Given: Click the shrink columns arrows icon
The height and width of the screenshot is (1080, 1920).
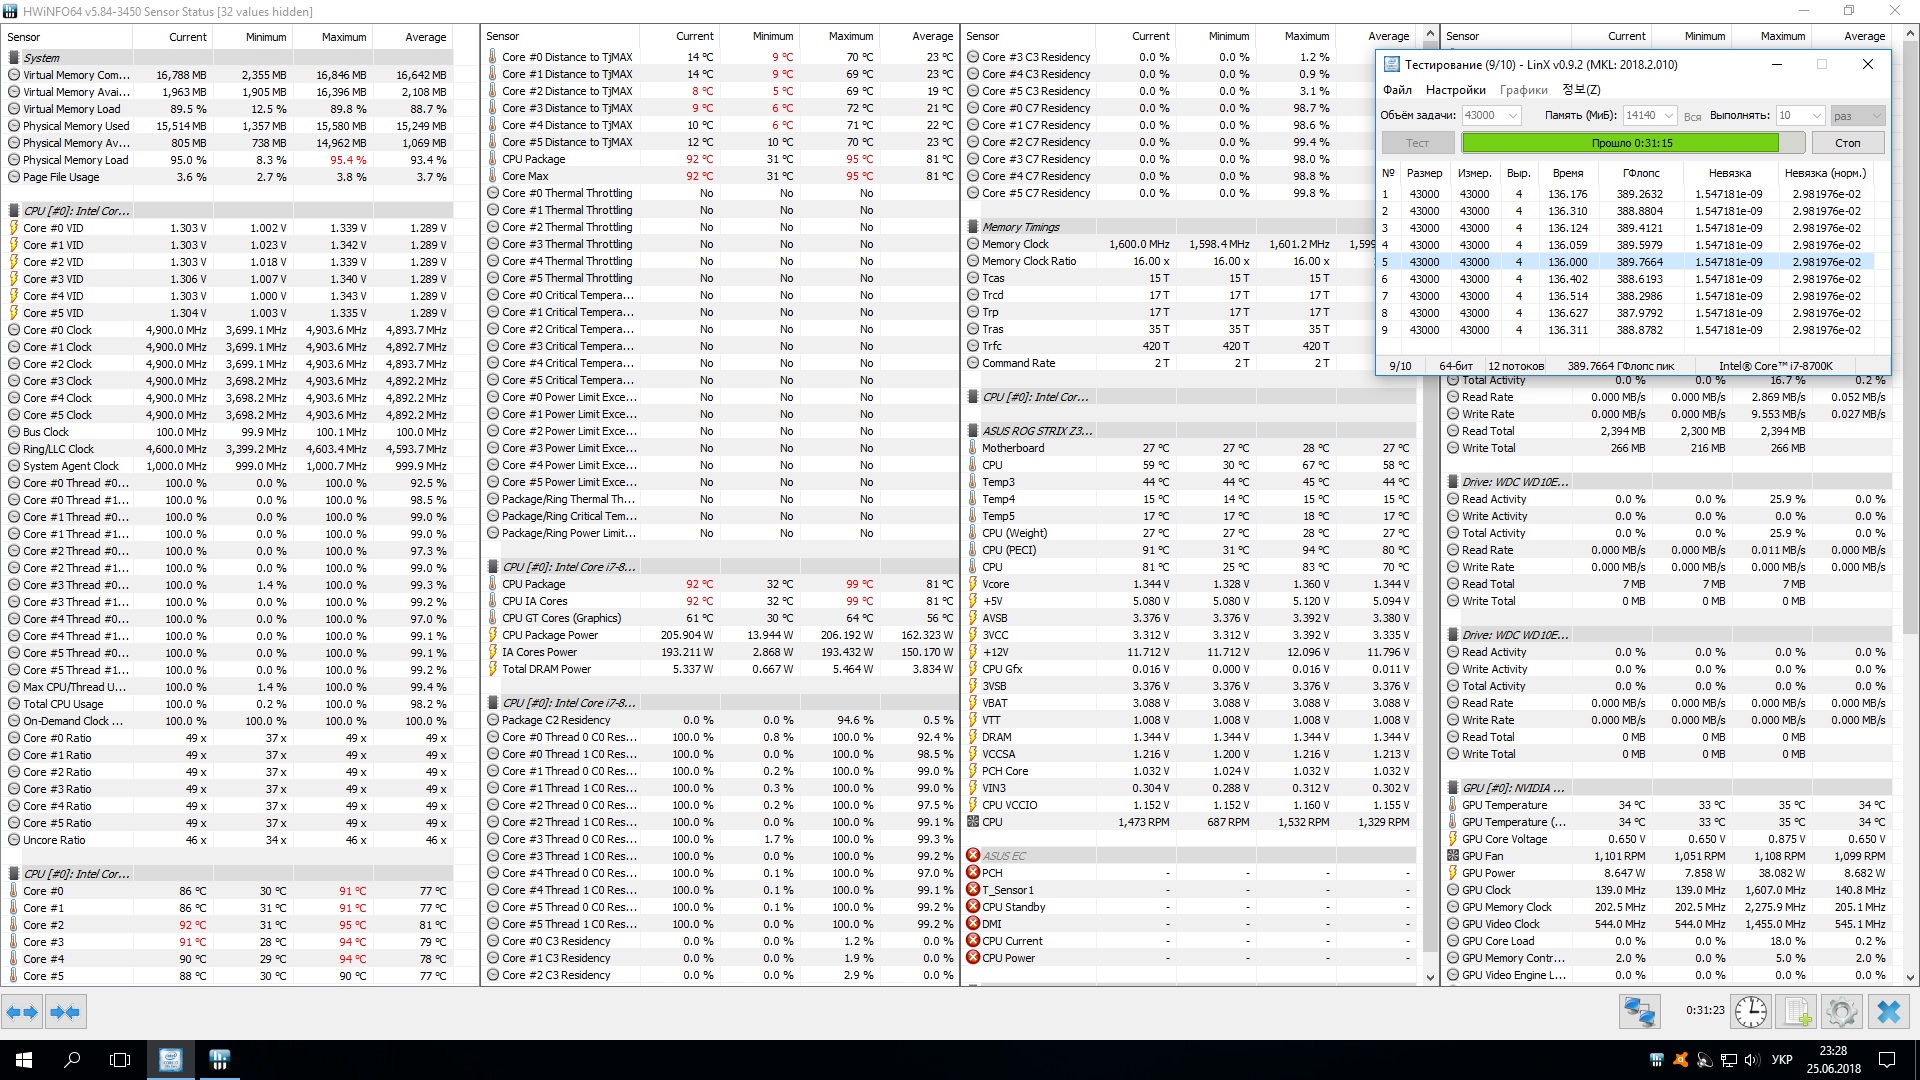Looking at the screenshot, I should coord(65,1012).
